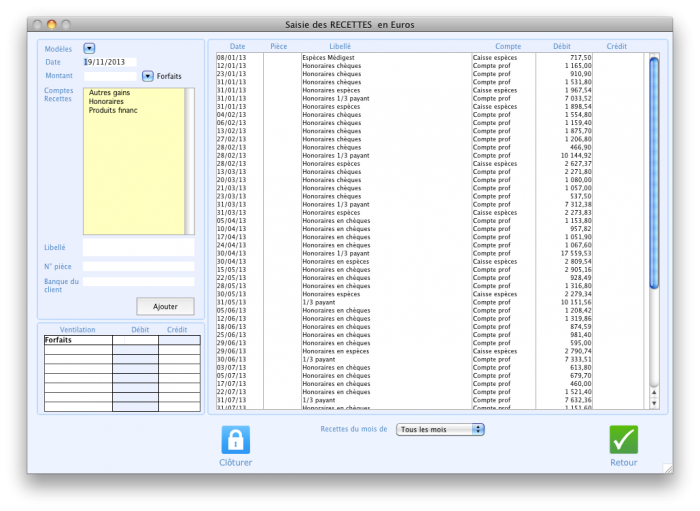
Task: Click the Comptes Recettes list scrollbar
Action: click(x=190, y=161)
